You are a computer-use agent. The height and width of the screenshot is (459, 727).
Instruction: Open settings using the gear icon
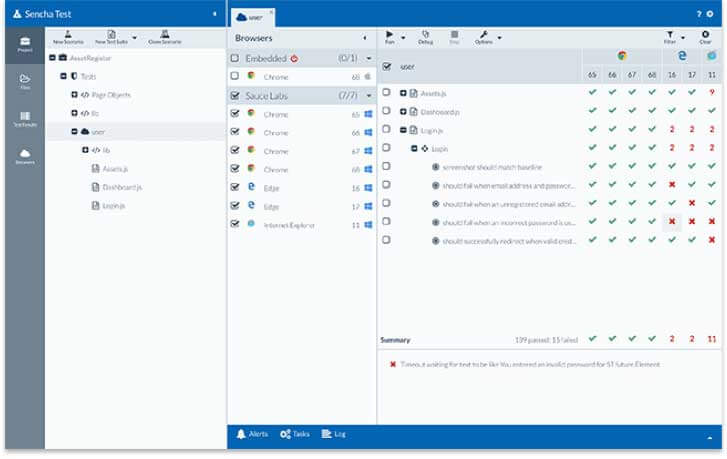[x=710, y=14]
